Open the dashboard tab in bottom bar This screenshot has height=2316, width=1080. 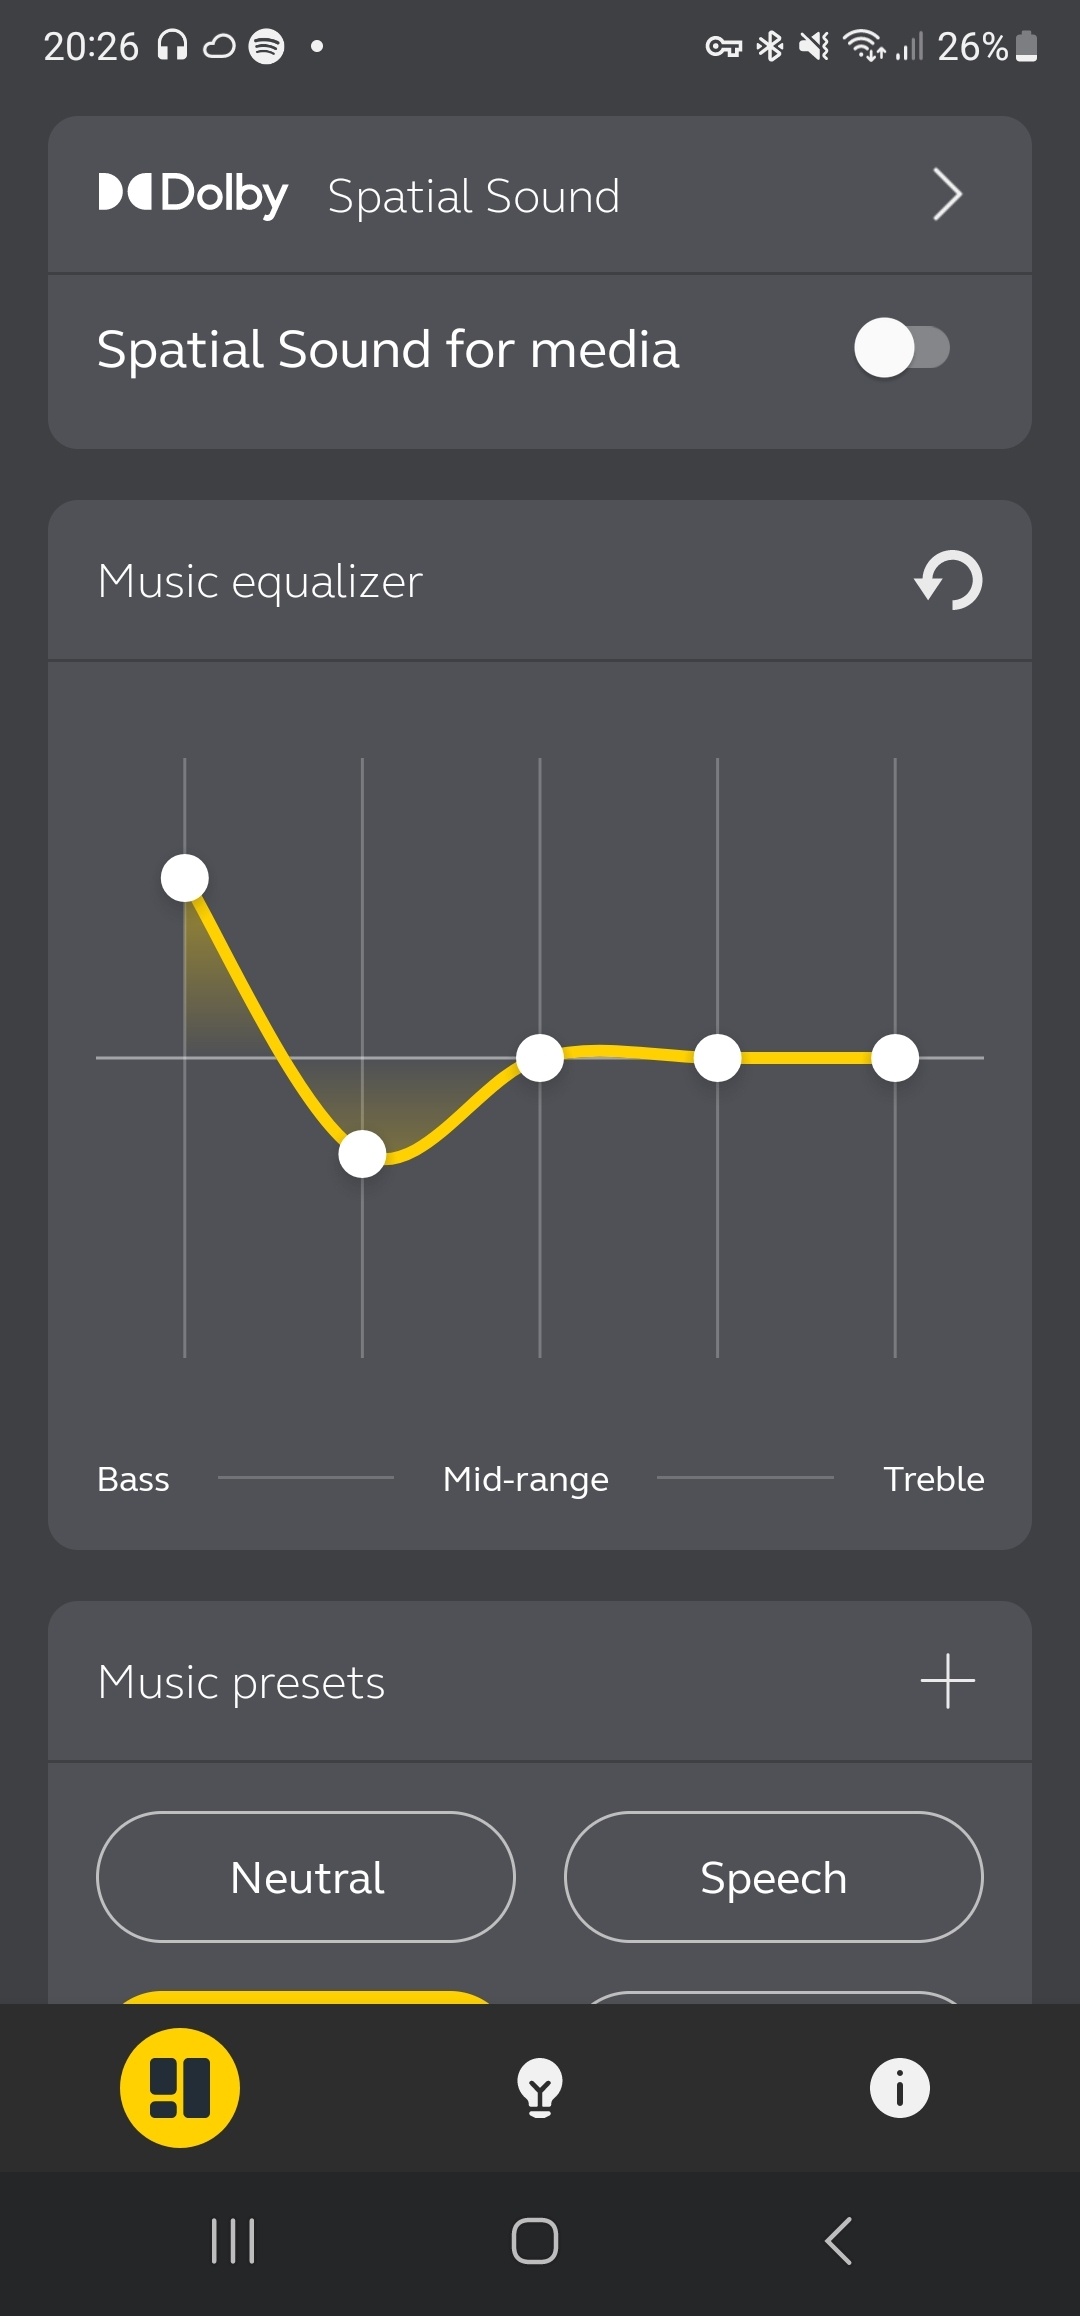180,2087
